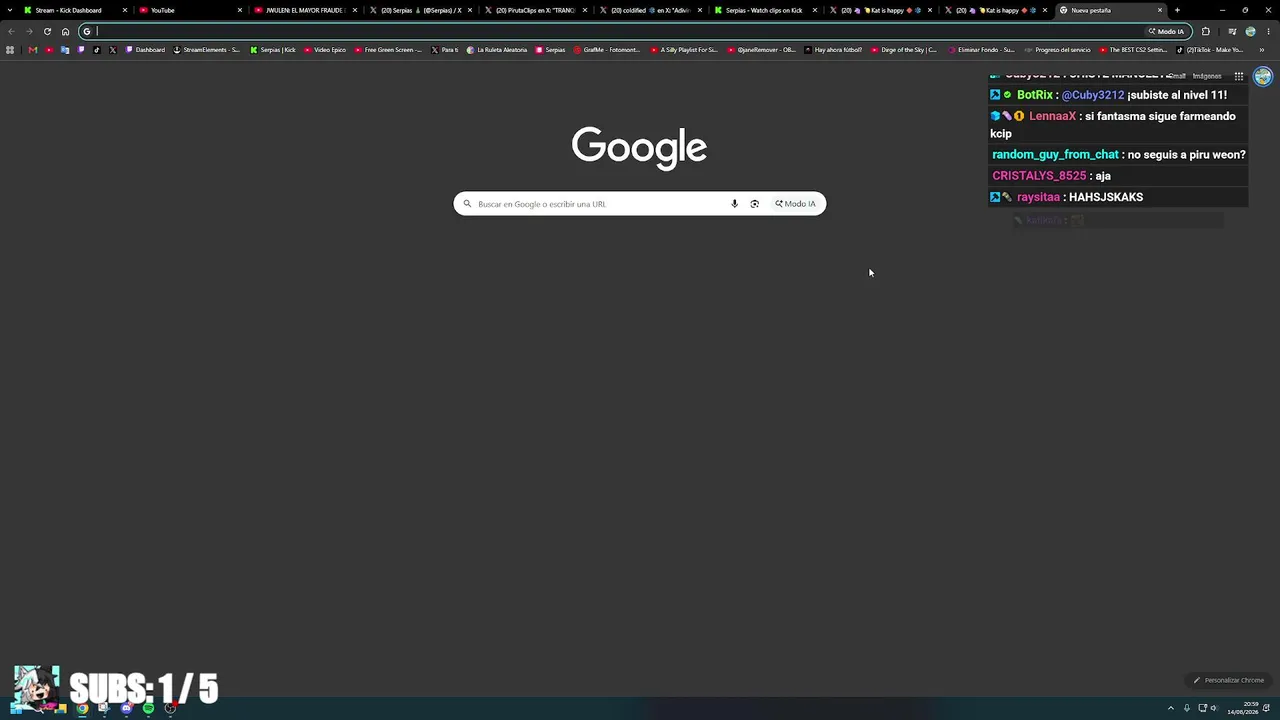Open the tab search dropdown arrow
This screenshot has height=720, width=1280.
point(12,10)
